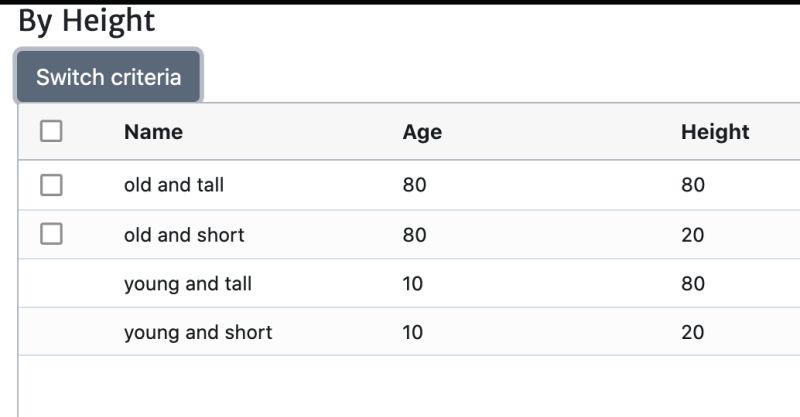Select the old and tall row name
This screenshot has width=800, height=417.
pos(174,185)
